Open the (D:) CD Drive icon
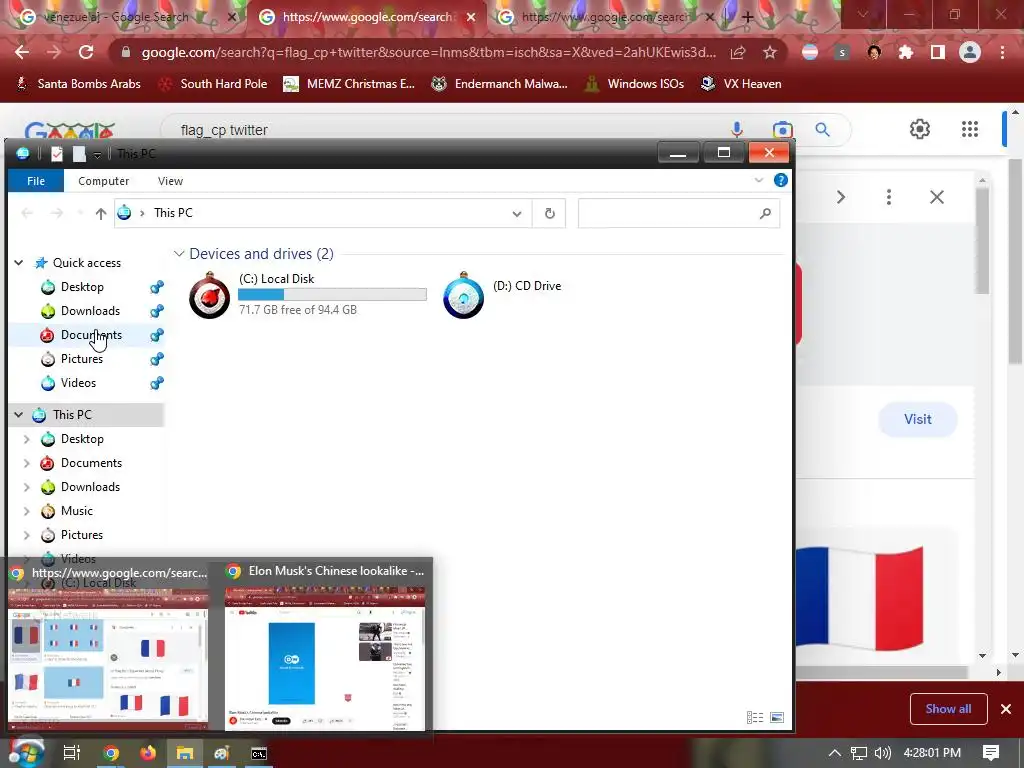The image size is (1024, 768). pyautogui.click(x=463, y=295)
